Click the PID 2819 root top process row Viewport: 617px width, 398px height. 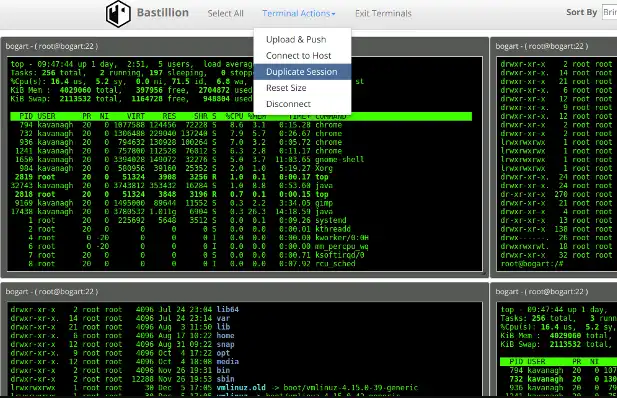(x=169, y=177)
